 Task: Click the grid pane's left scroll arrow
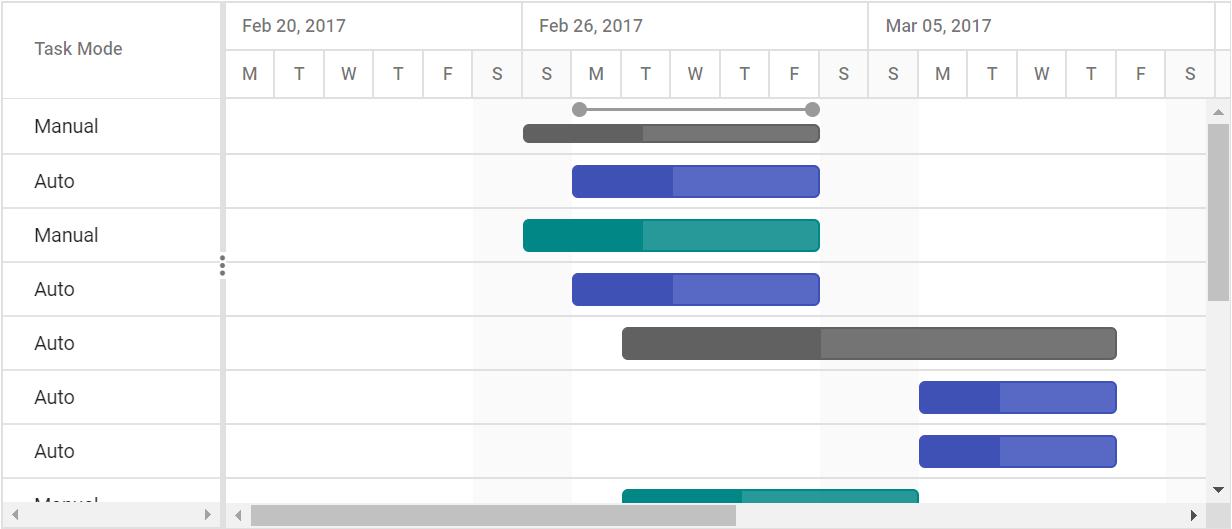(15, 515)
